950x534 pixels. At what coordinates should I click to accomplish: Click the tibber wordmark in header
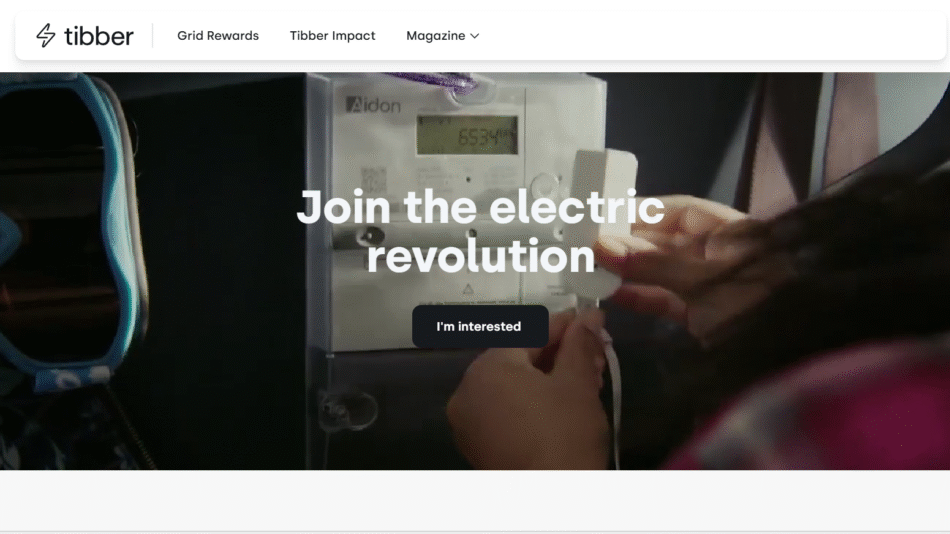click(x=99, y=36)
